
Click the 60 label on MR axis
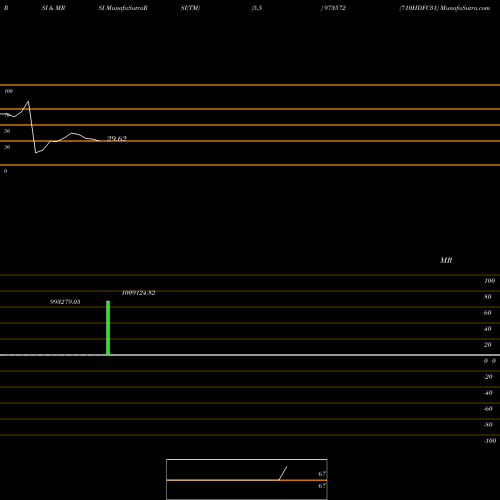coord(488,313)
